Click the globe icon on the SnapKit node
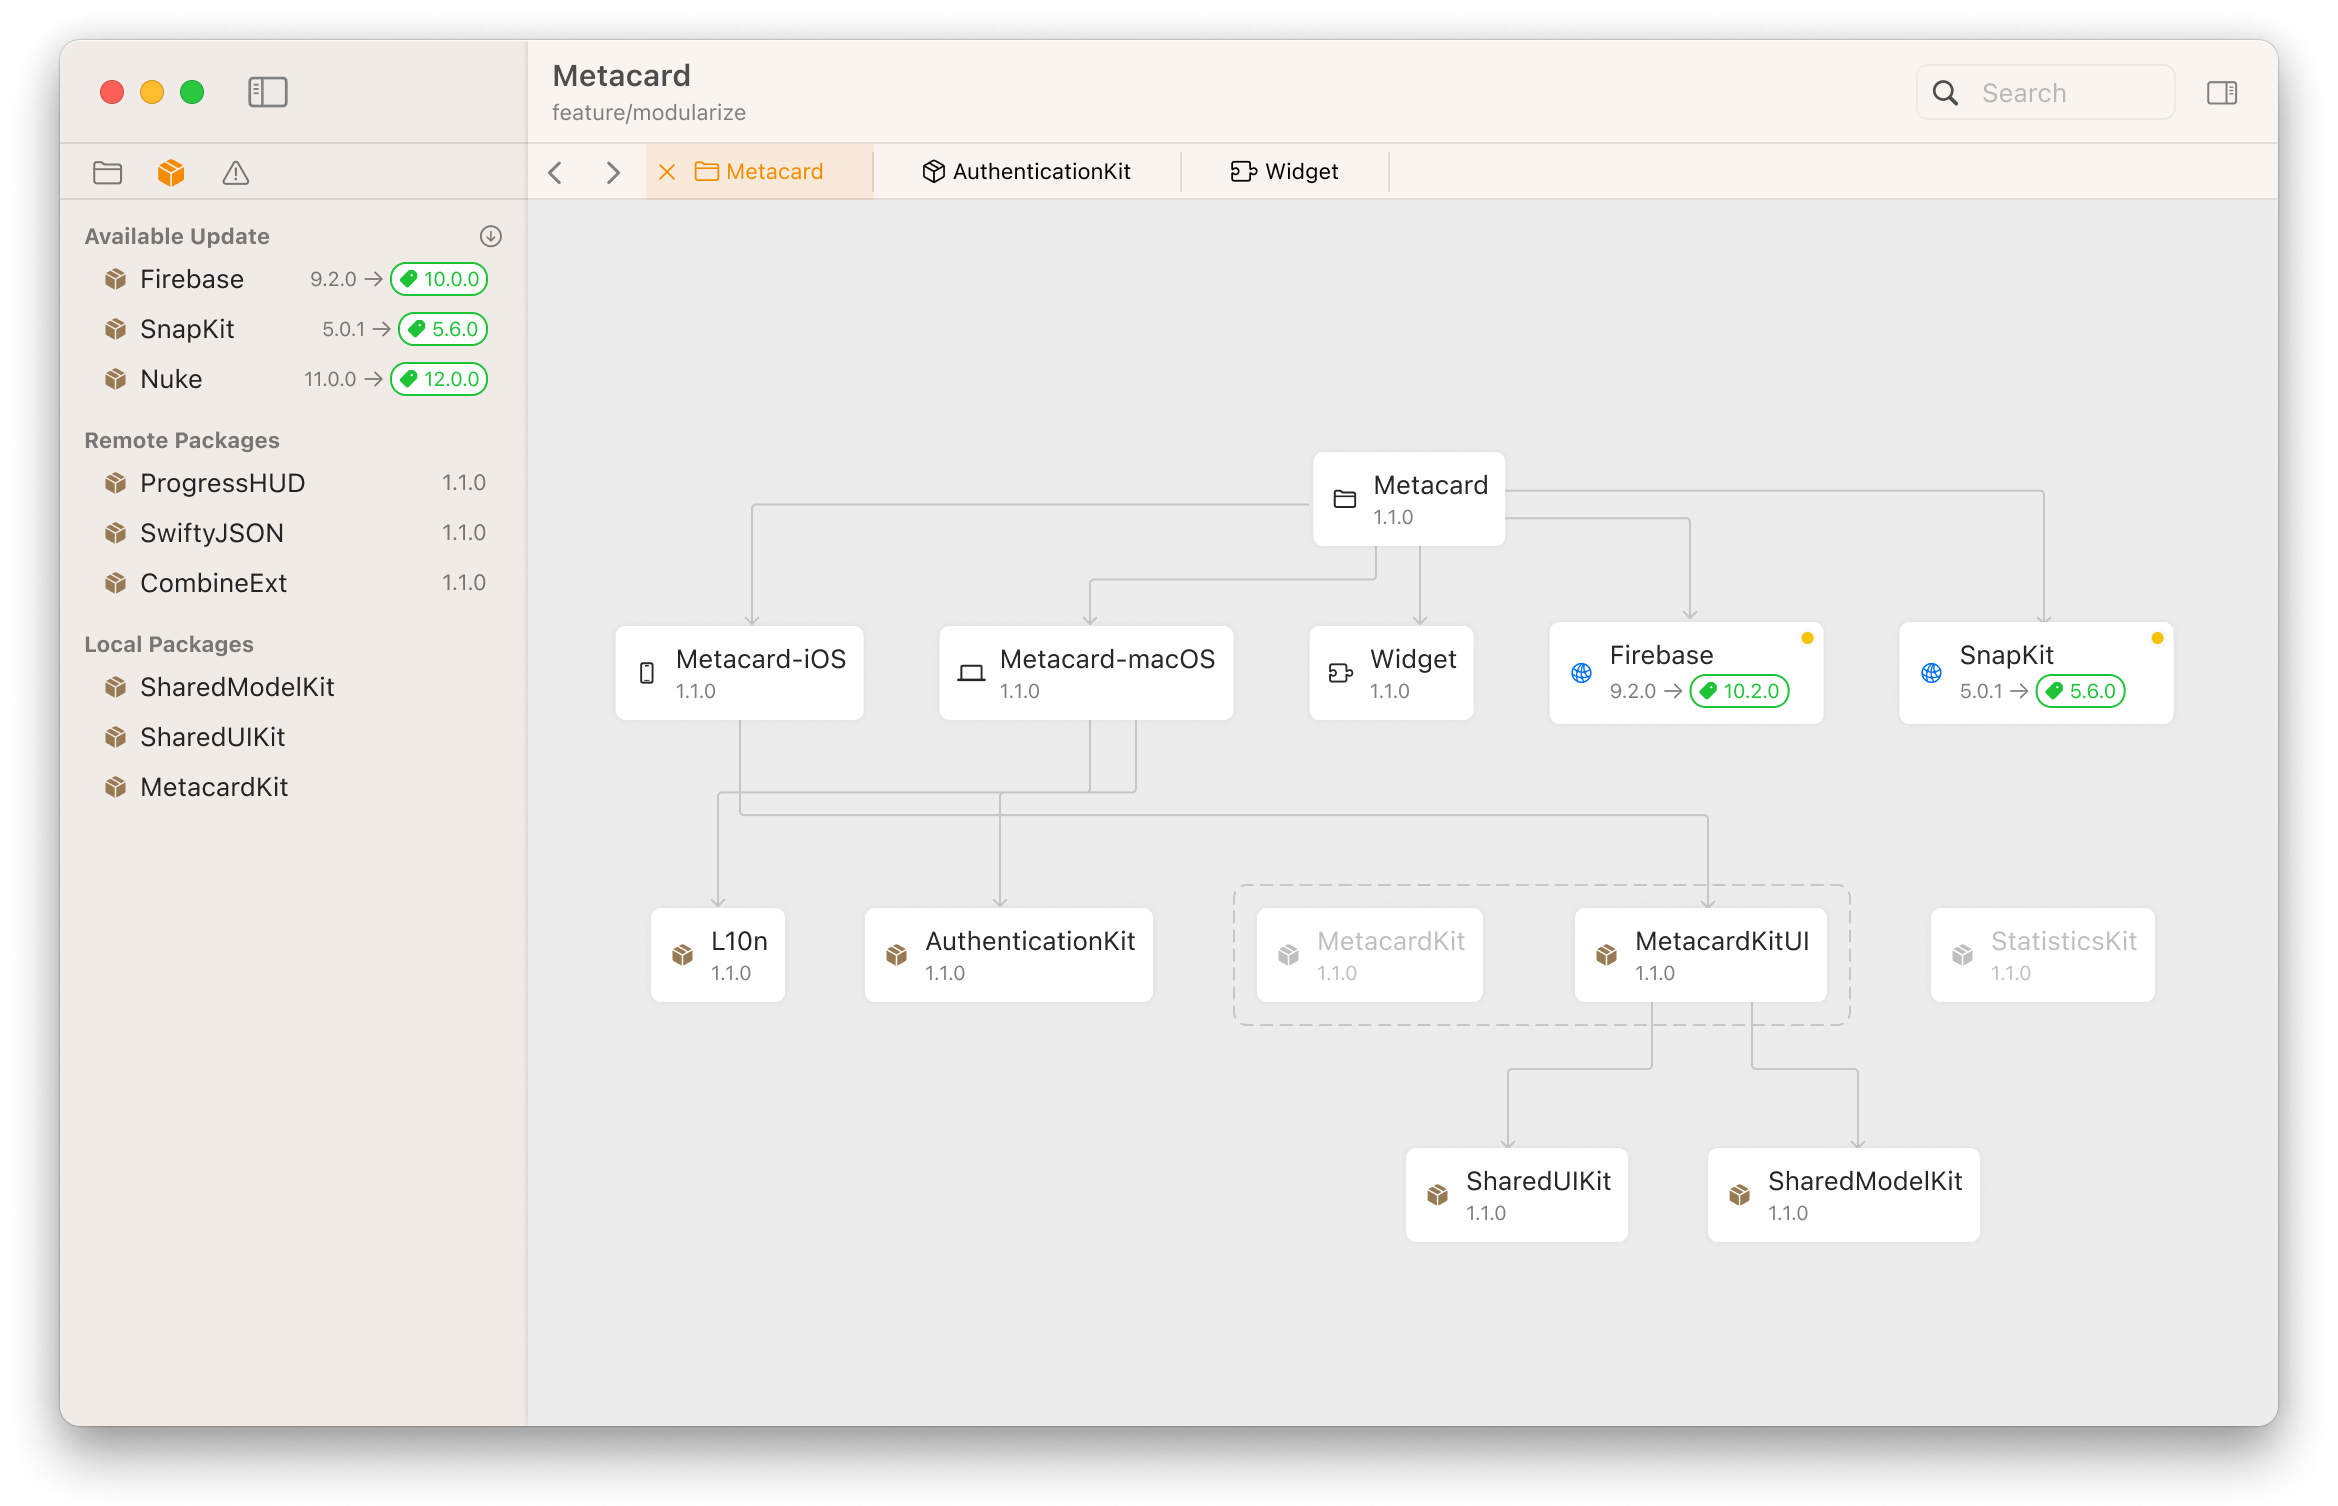The image size is (2338, 1506). click(x=1930, y=672)
